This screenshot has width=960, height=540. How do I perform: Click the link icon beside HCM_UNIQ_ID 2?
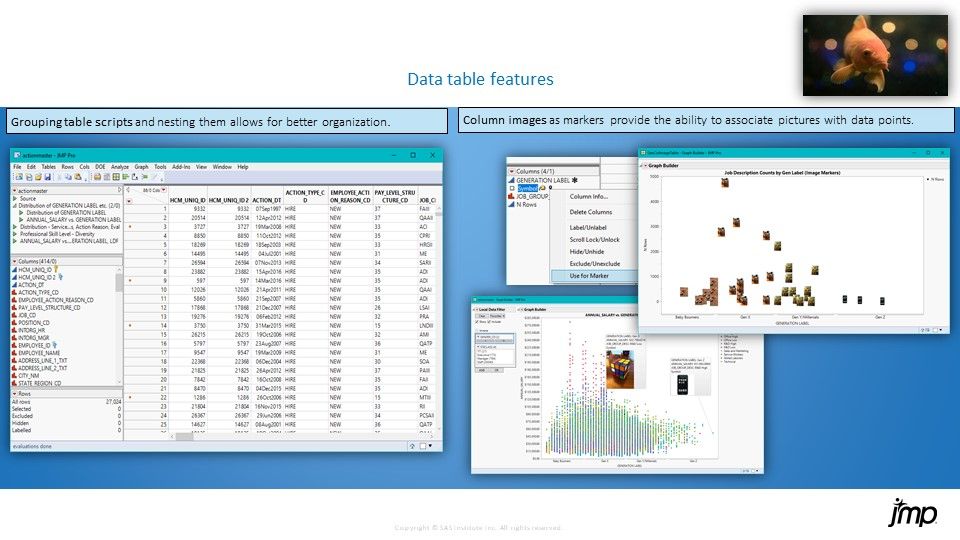coord(61,277)
